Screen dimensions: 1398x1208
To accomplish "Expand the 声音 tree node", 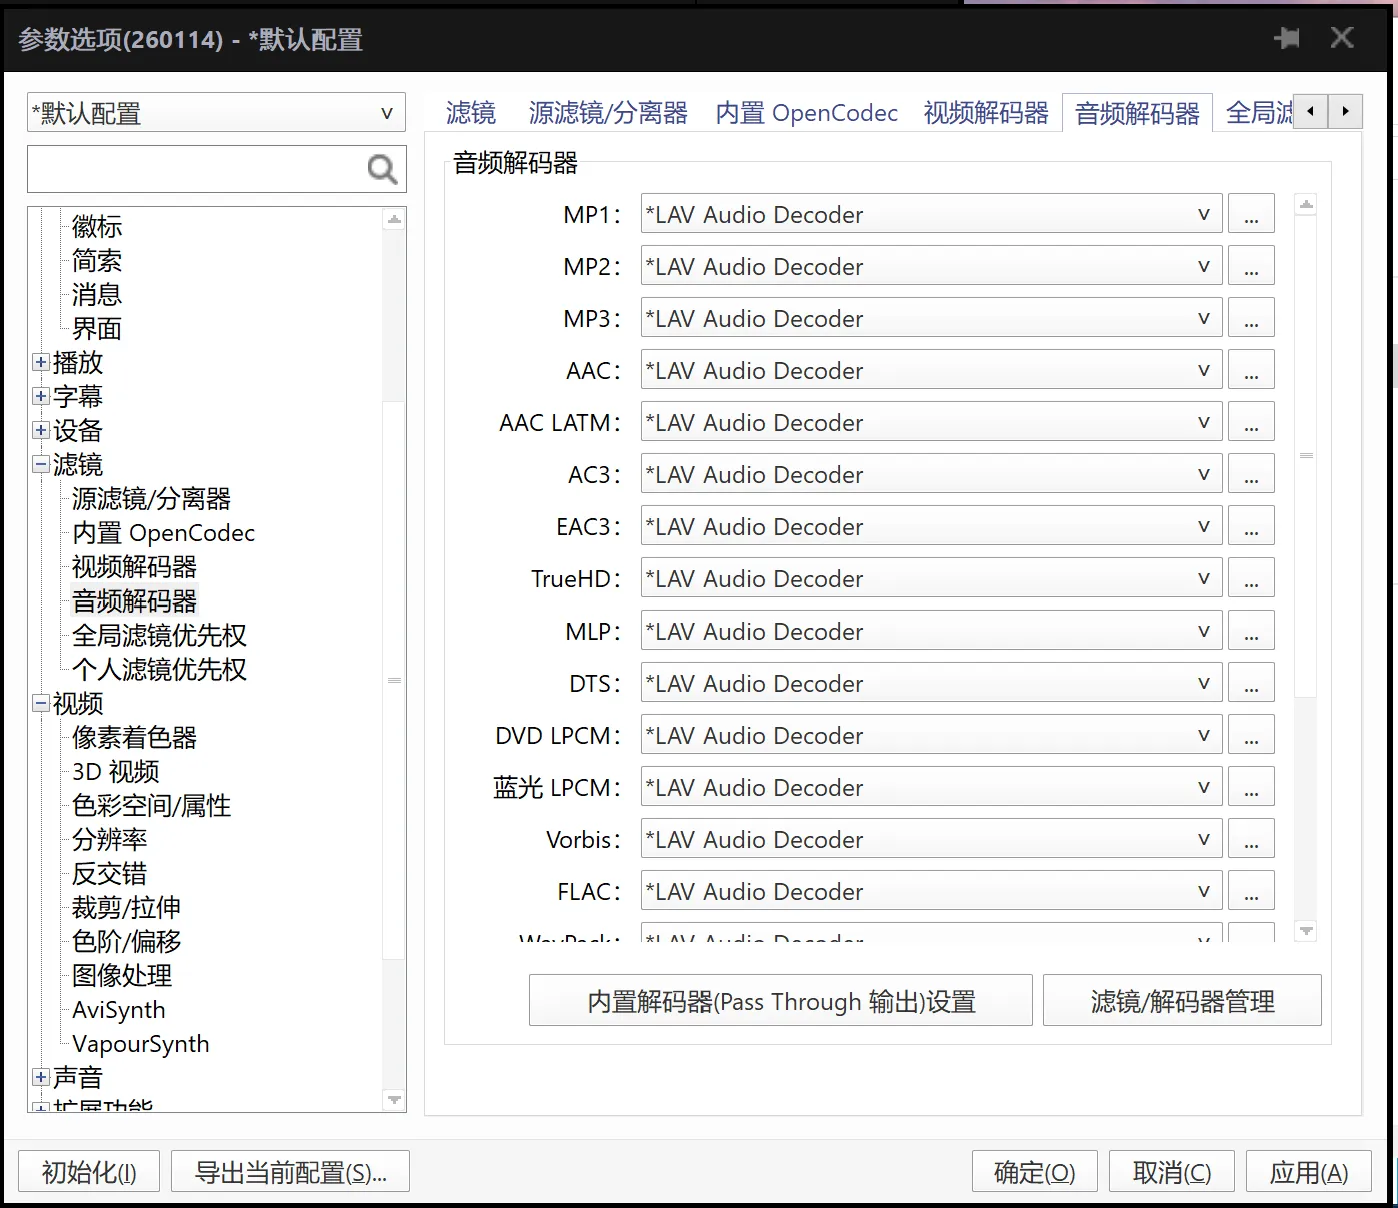I will click(x=41, y=1078).
